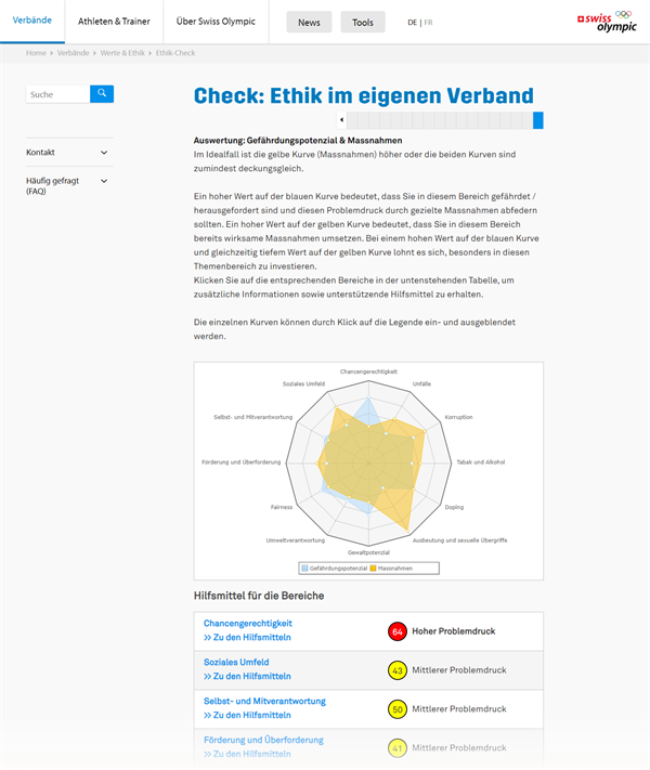Go to Home breadcrumb
This screenshot has height=770, width=650.
36,53
